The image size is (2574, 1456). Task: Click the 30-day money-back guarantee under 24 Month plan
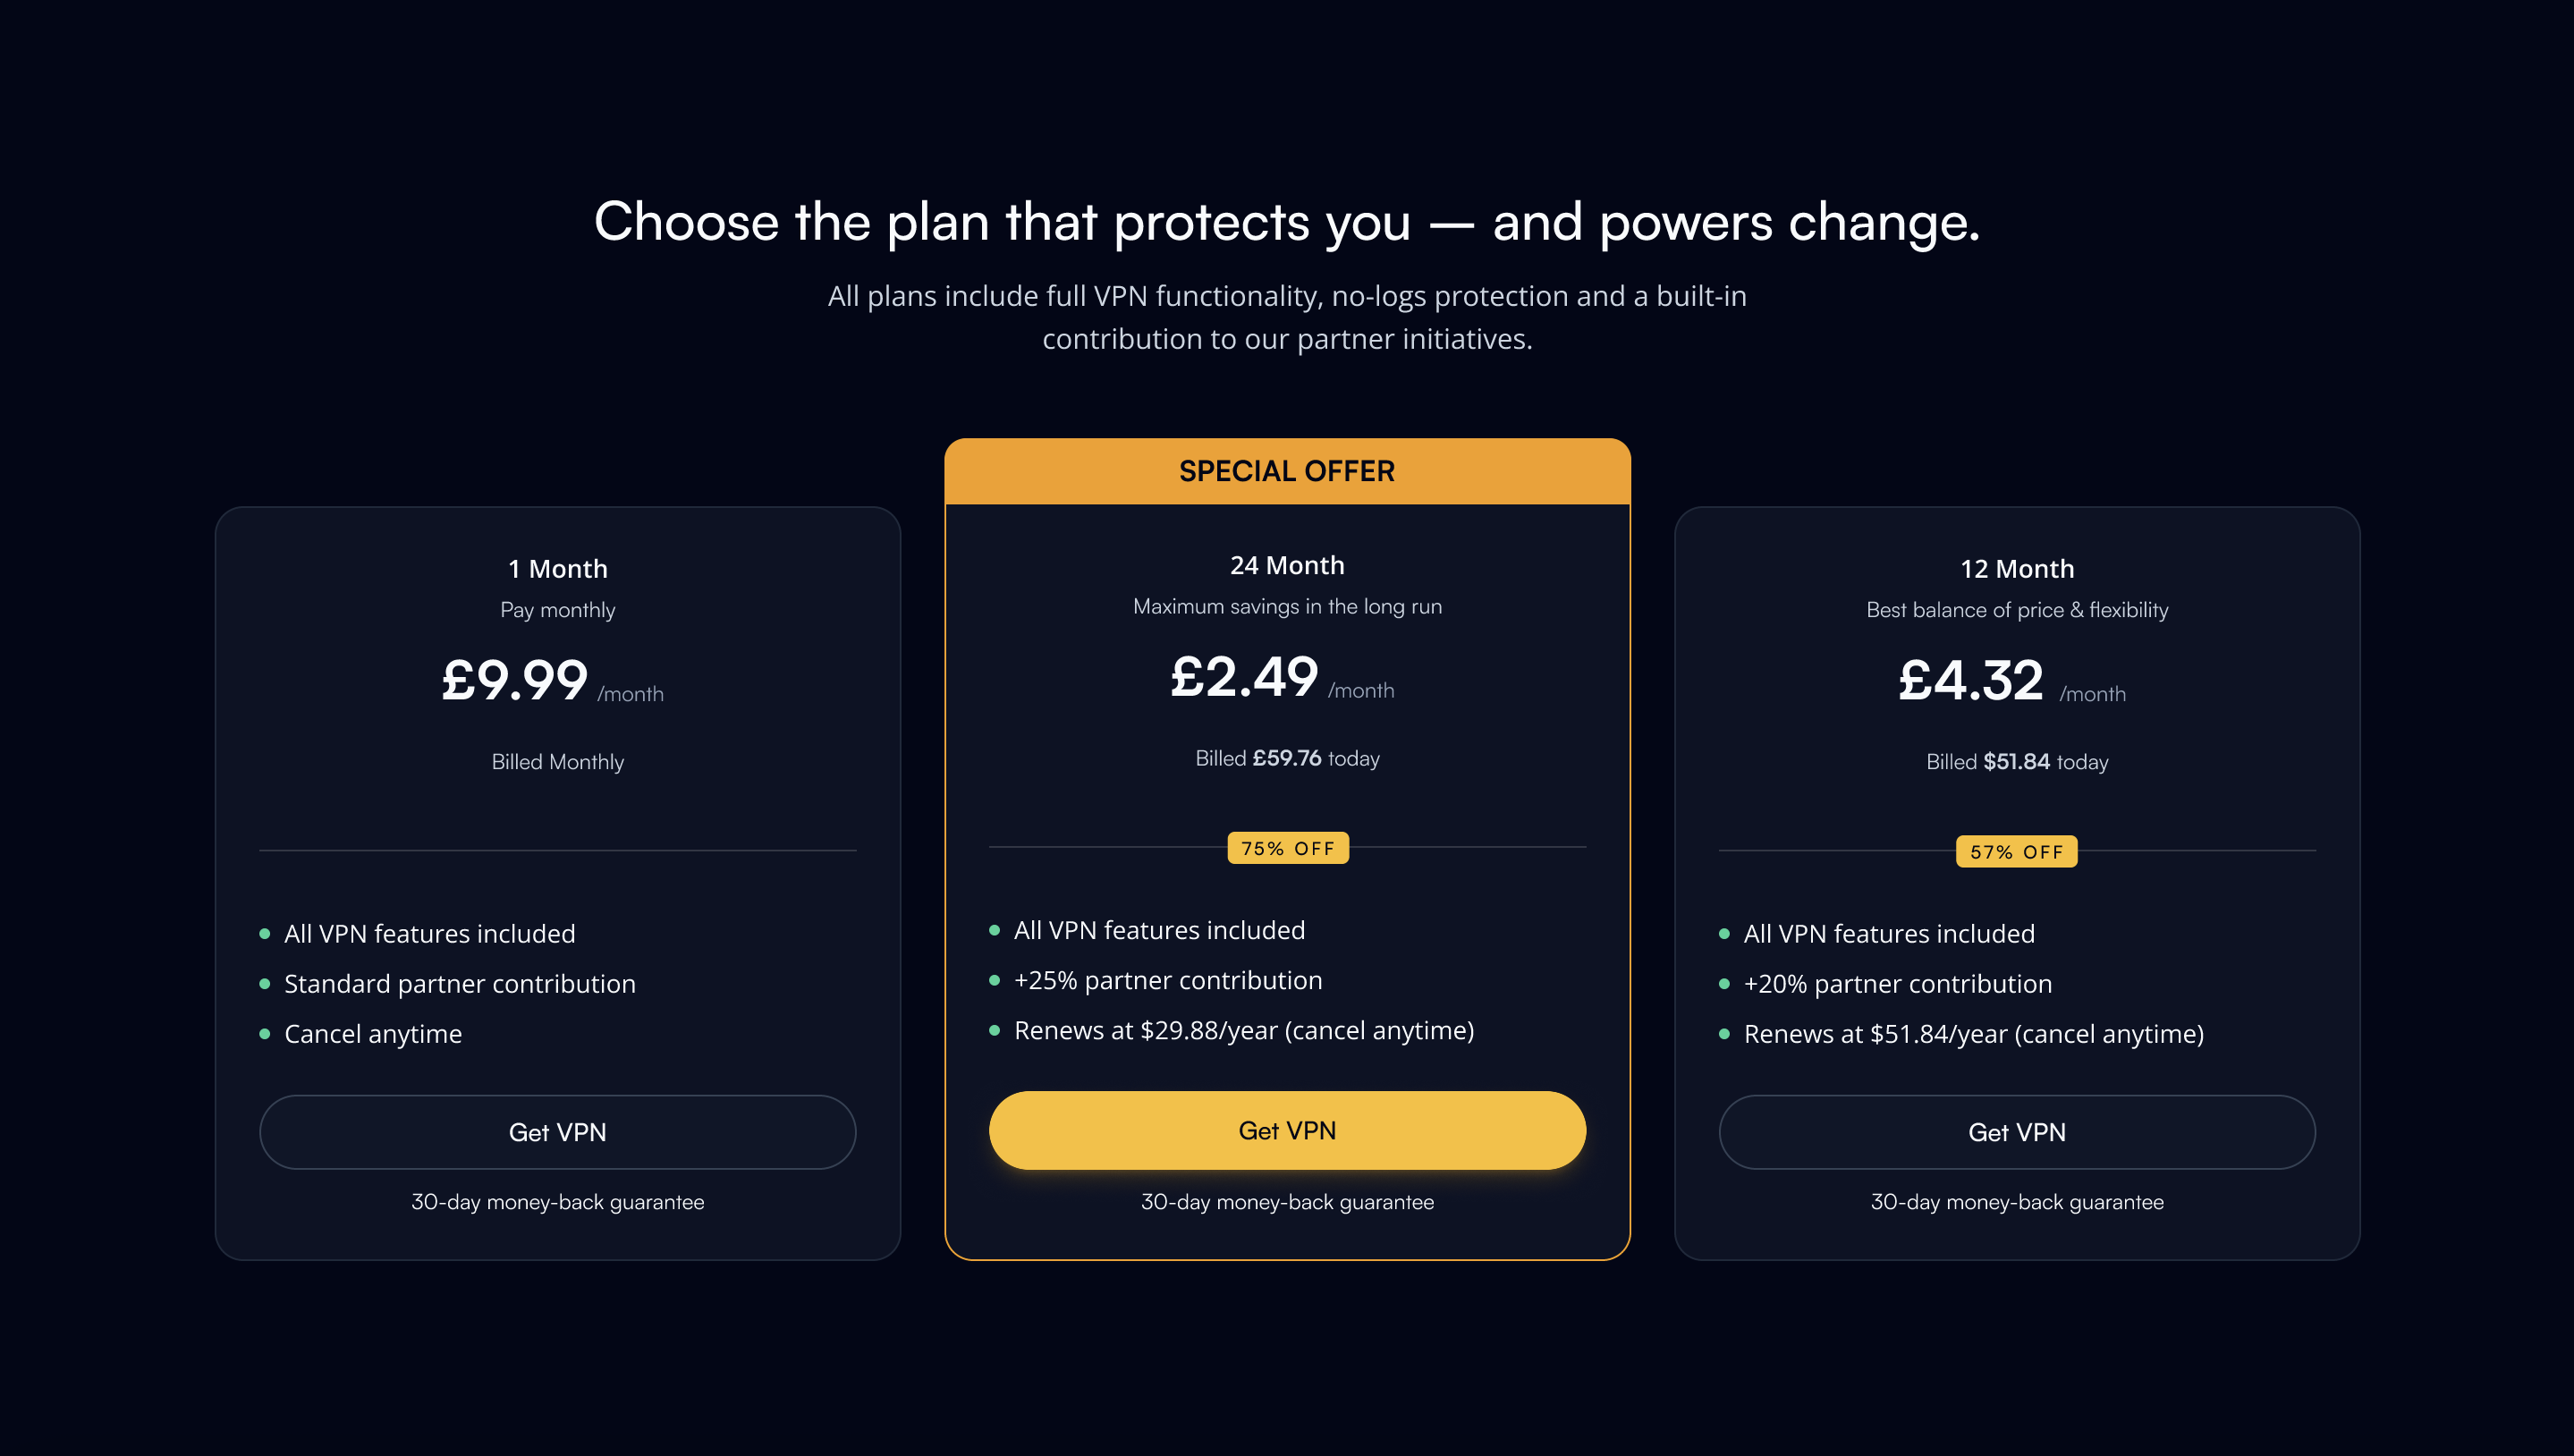(1288, 1202)
